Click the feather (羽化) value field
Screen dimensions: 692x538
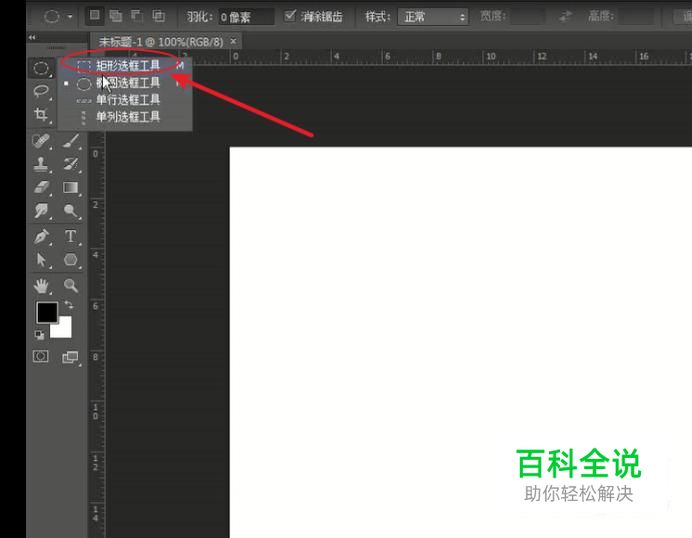tap(246, 17)
